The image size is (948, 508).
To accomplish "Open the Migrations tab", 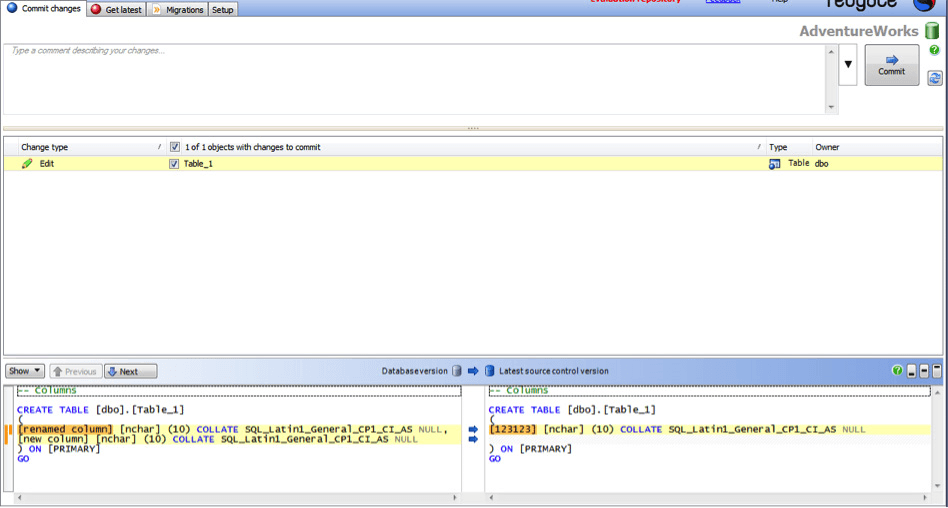I will point(178,10).
